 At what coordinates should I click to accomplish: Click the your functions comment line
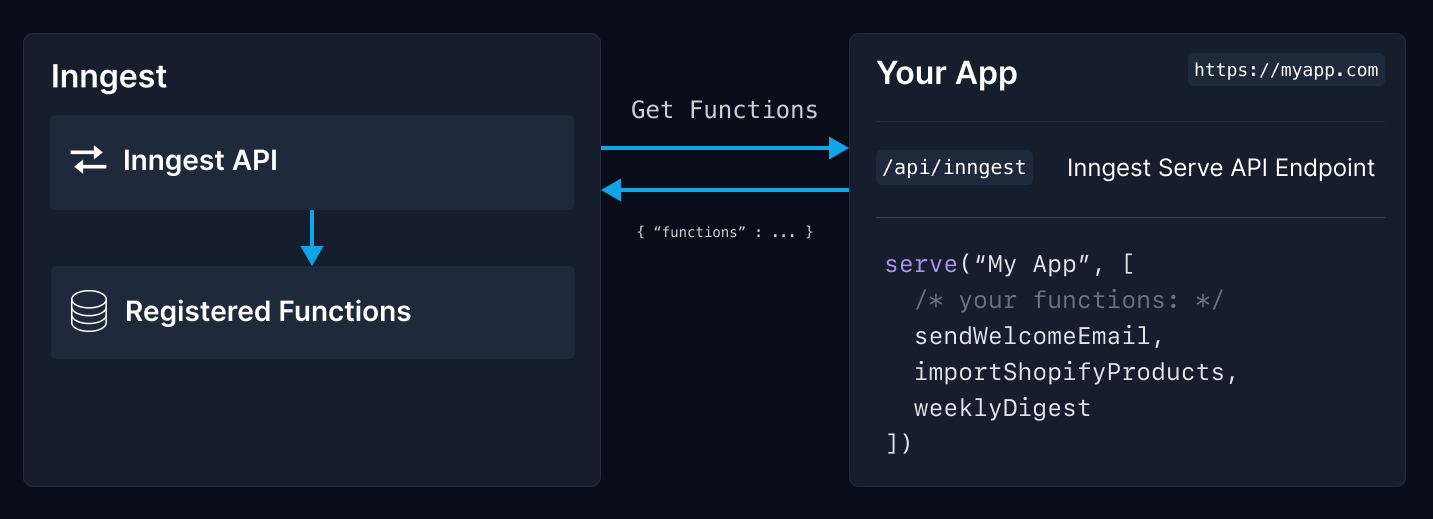(x=1069, y=300)
